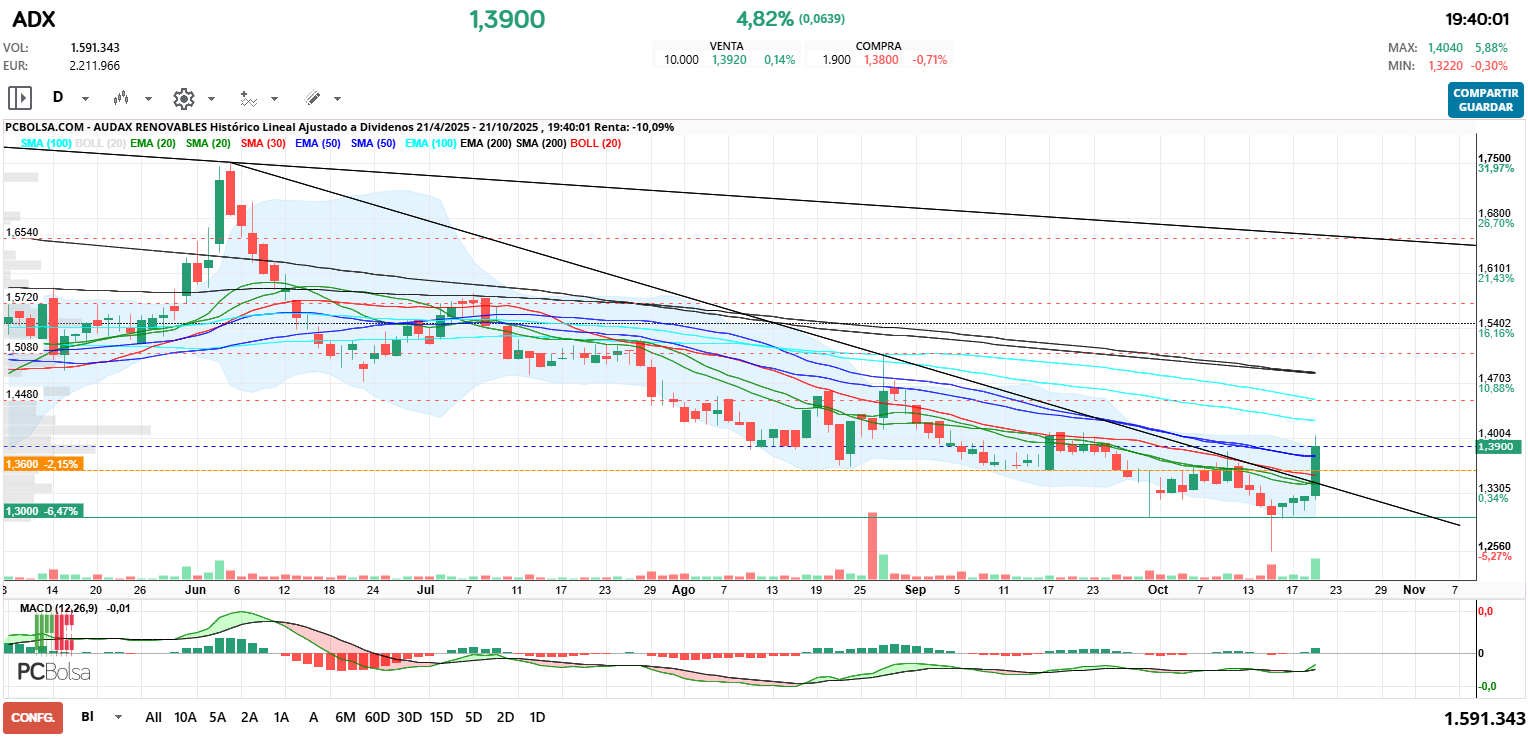This screenshot has width=1528, height=738.
Task: Toggle the side panel icon
Action: point(20,98)
